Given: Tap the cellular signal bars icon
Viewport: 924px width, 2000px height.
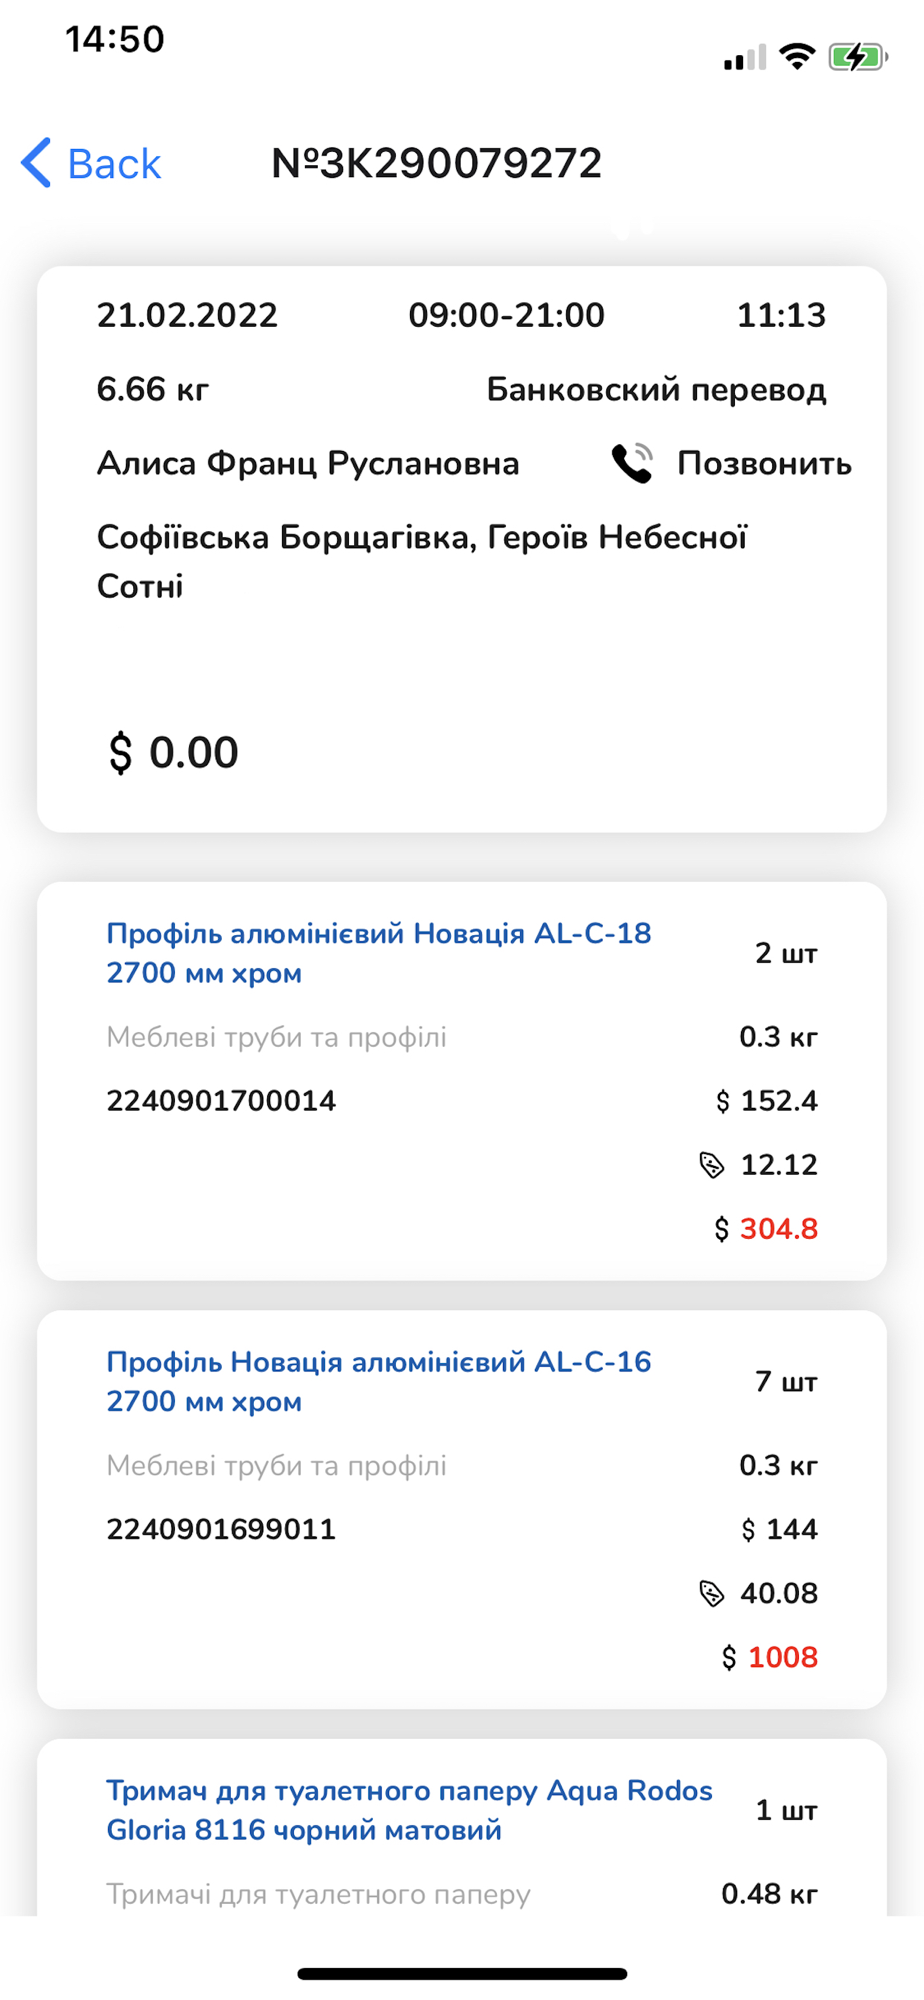Looking at the screenshot, I should click(744, 58).
